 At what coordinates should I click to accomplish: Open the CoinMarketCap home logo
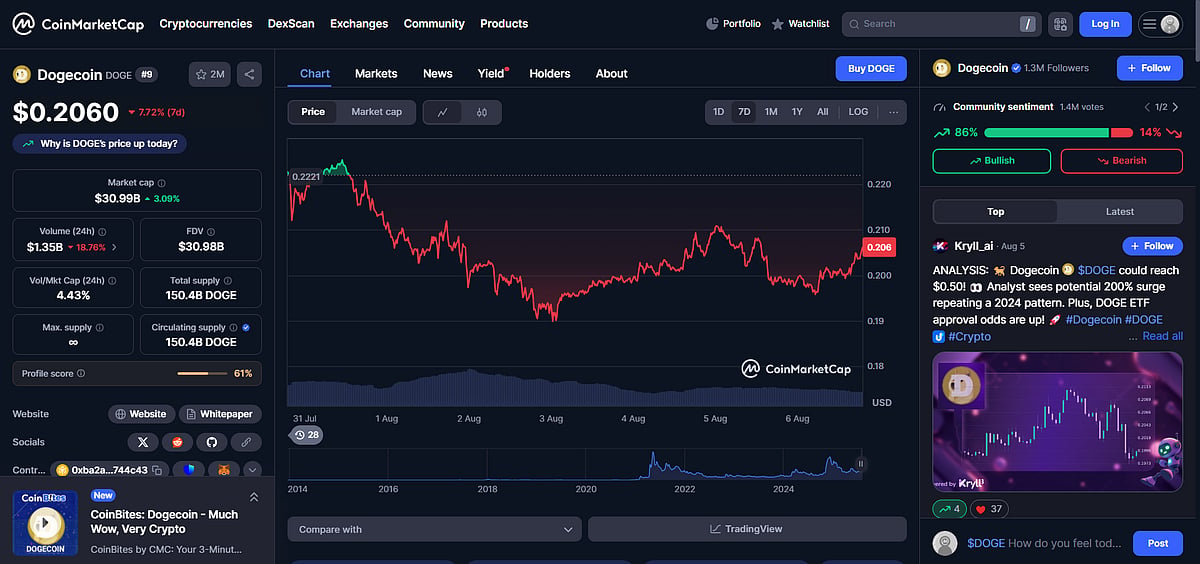tap(78, 23)
